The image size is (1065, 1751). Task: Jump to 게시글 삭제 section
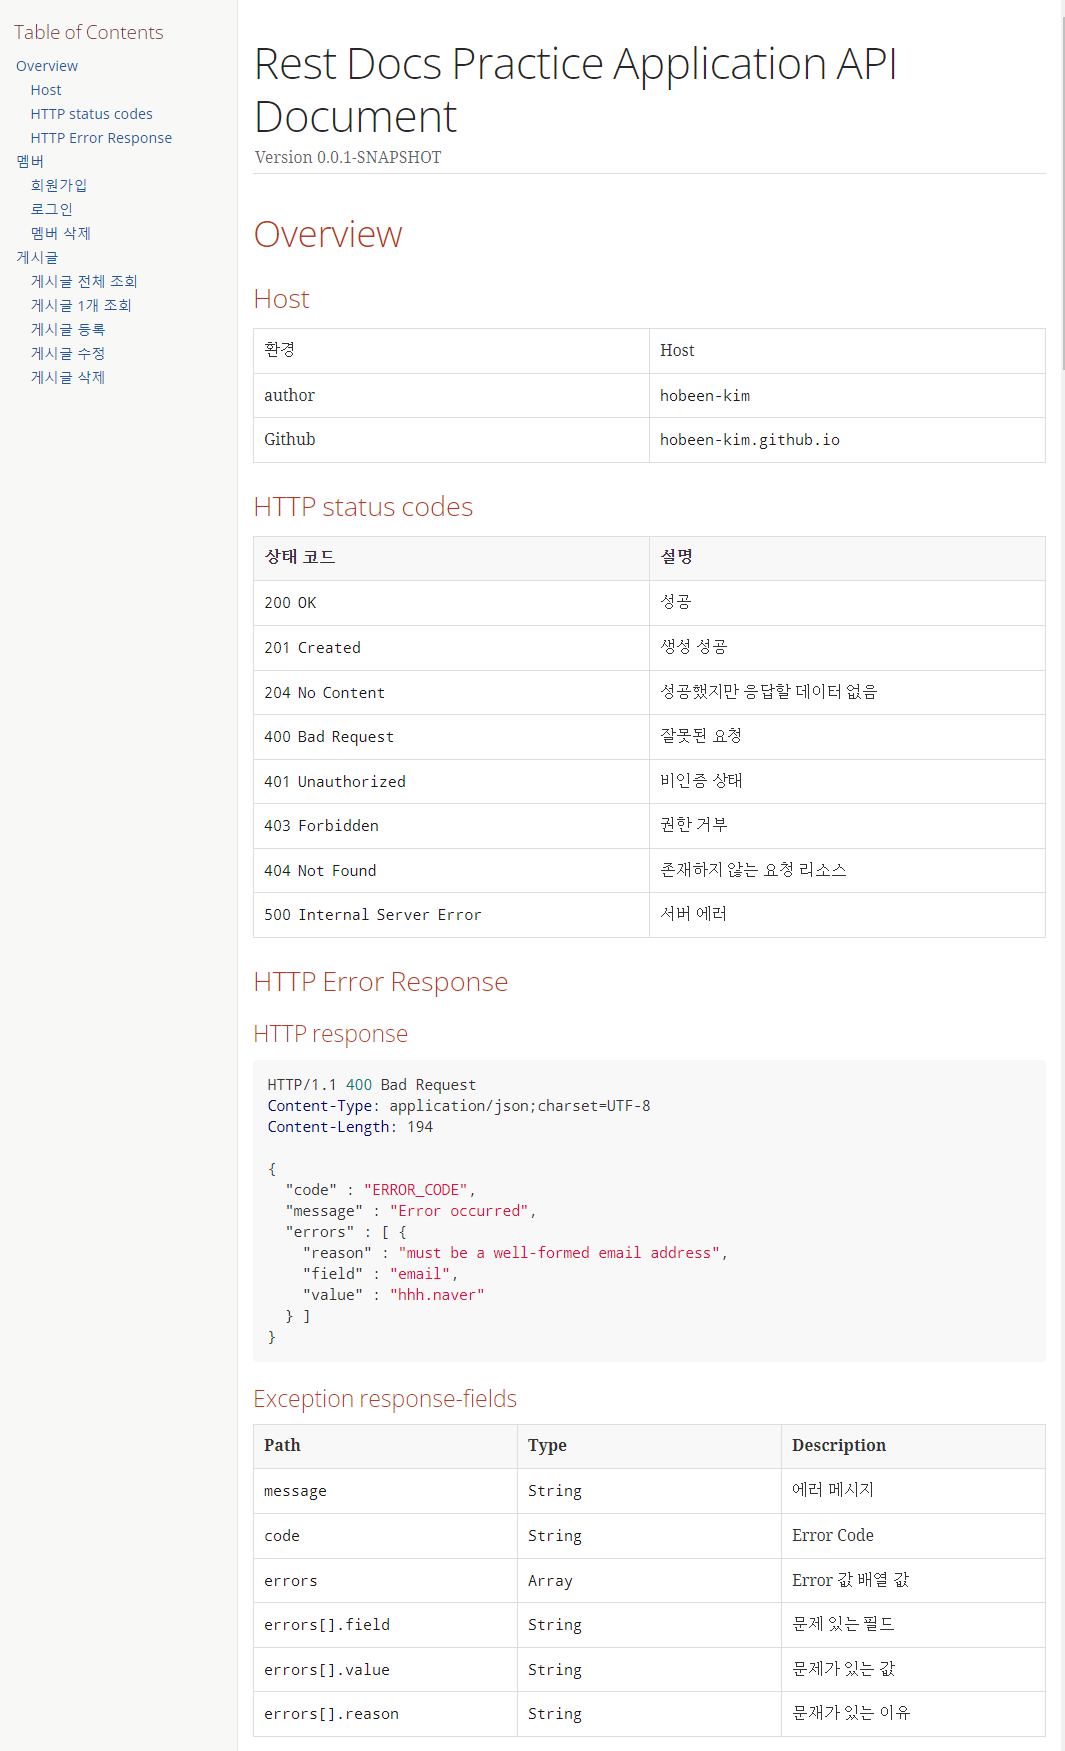click(68, 377)
